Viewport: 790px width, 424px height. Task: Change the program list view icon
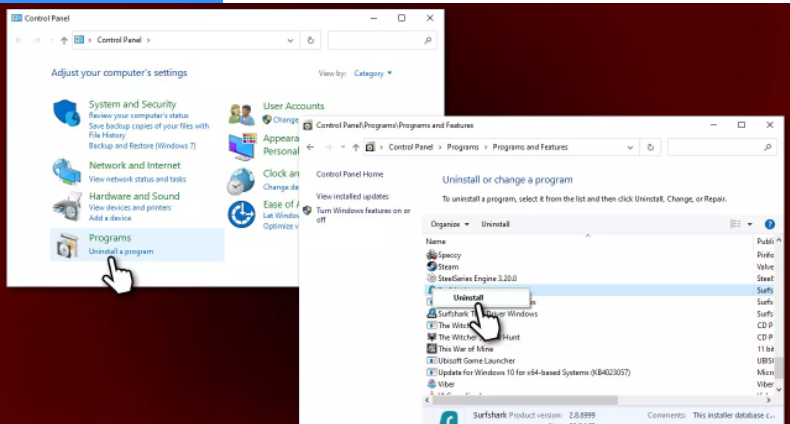(x=735, y=224)
